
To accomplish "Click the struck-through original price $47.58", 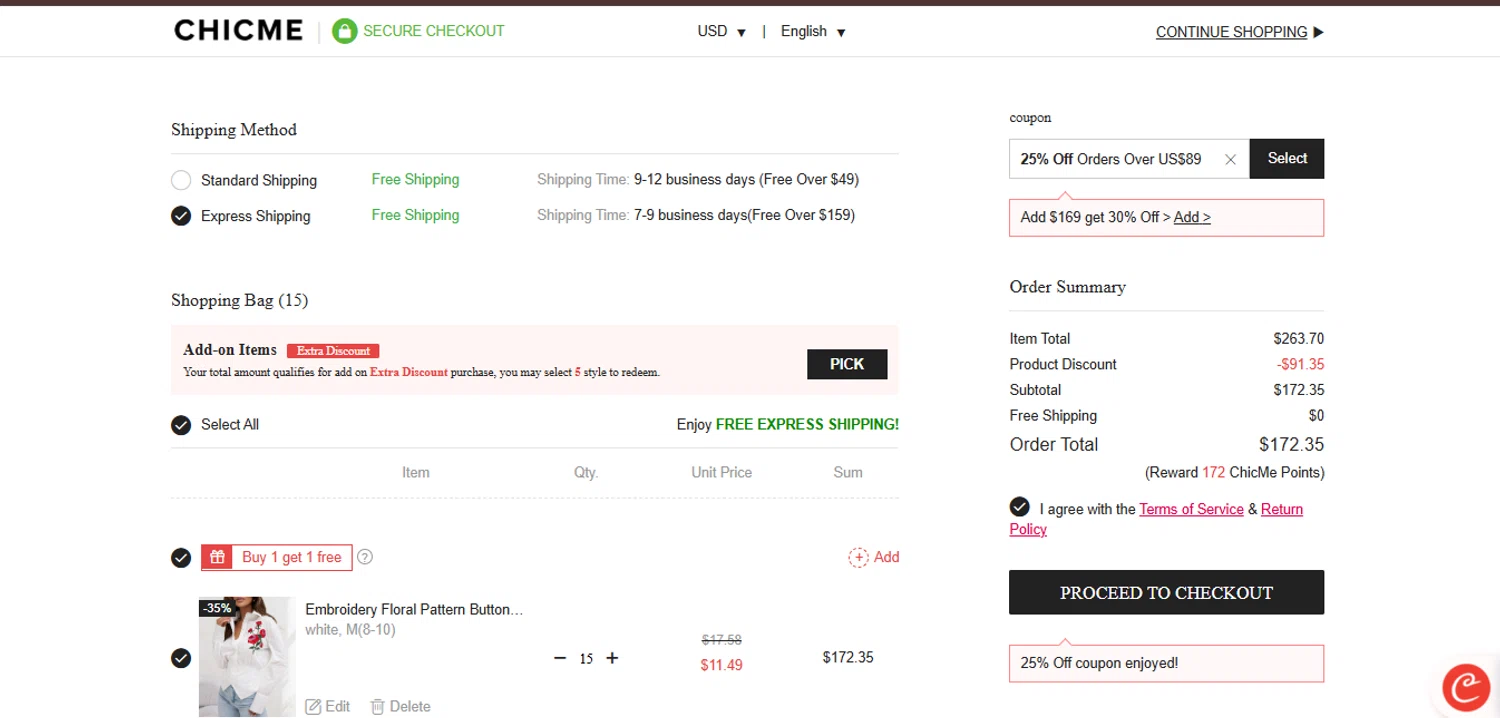I will (x=721, y=640).
